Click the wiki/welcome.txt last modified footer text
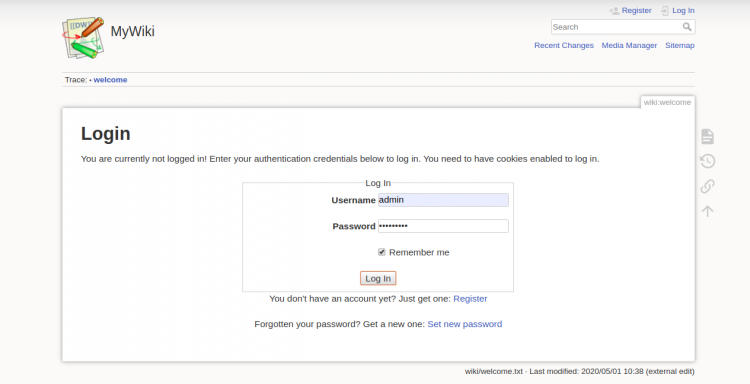 click(x=580, y=372)
